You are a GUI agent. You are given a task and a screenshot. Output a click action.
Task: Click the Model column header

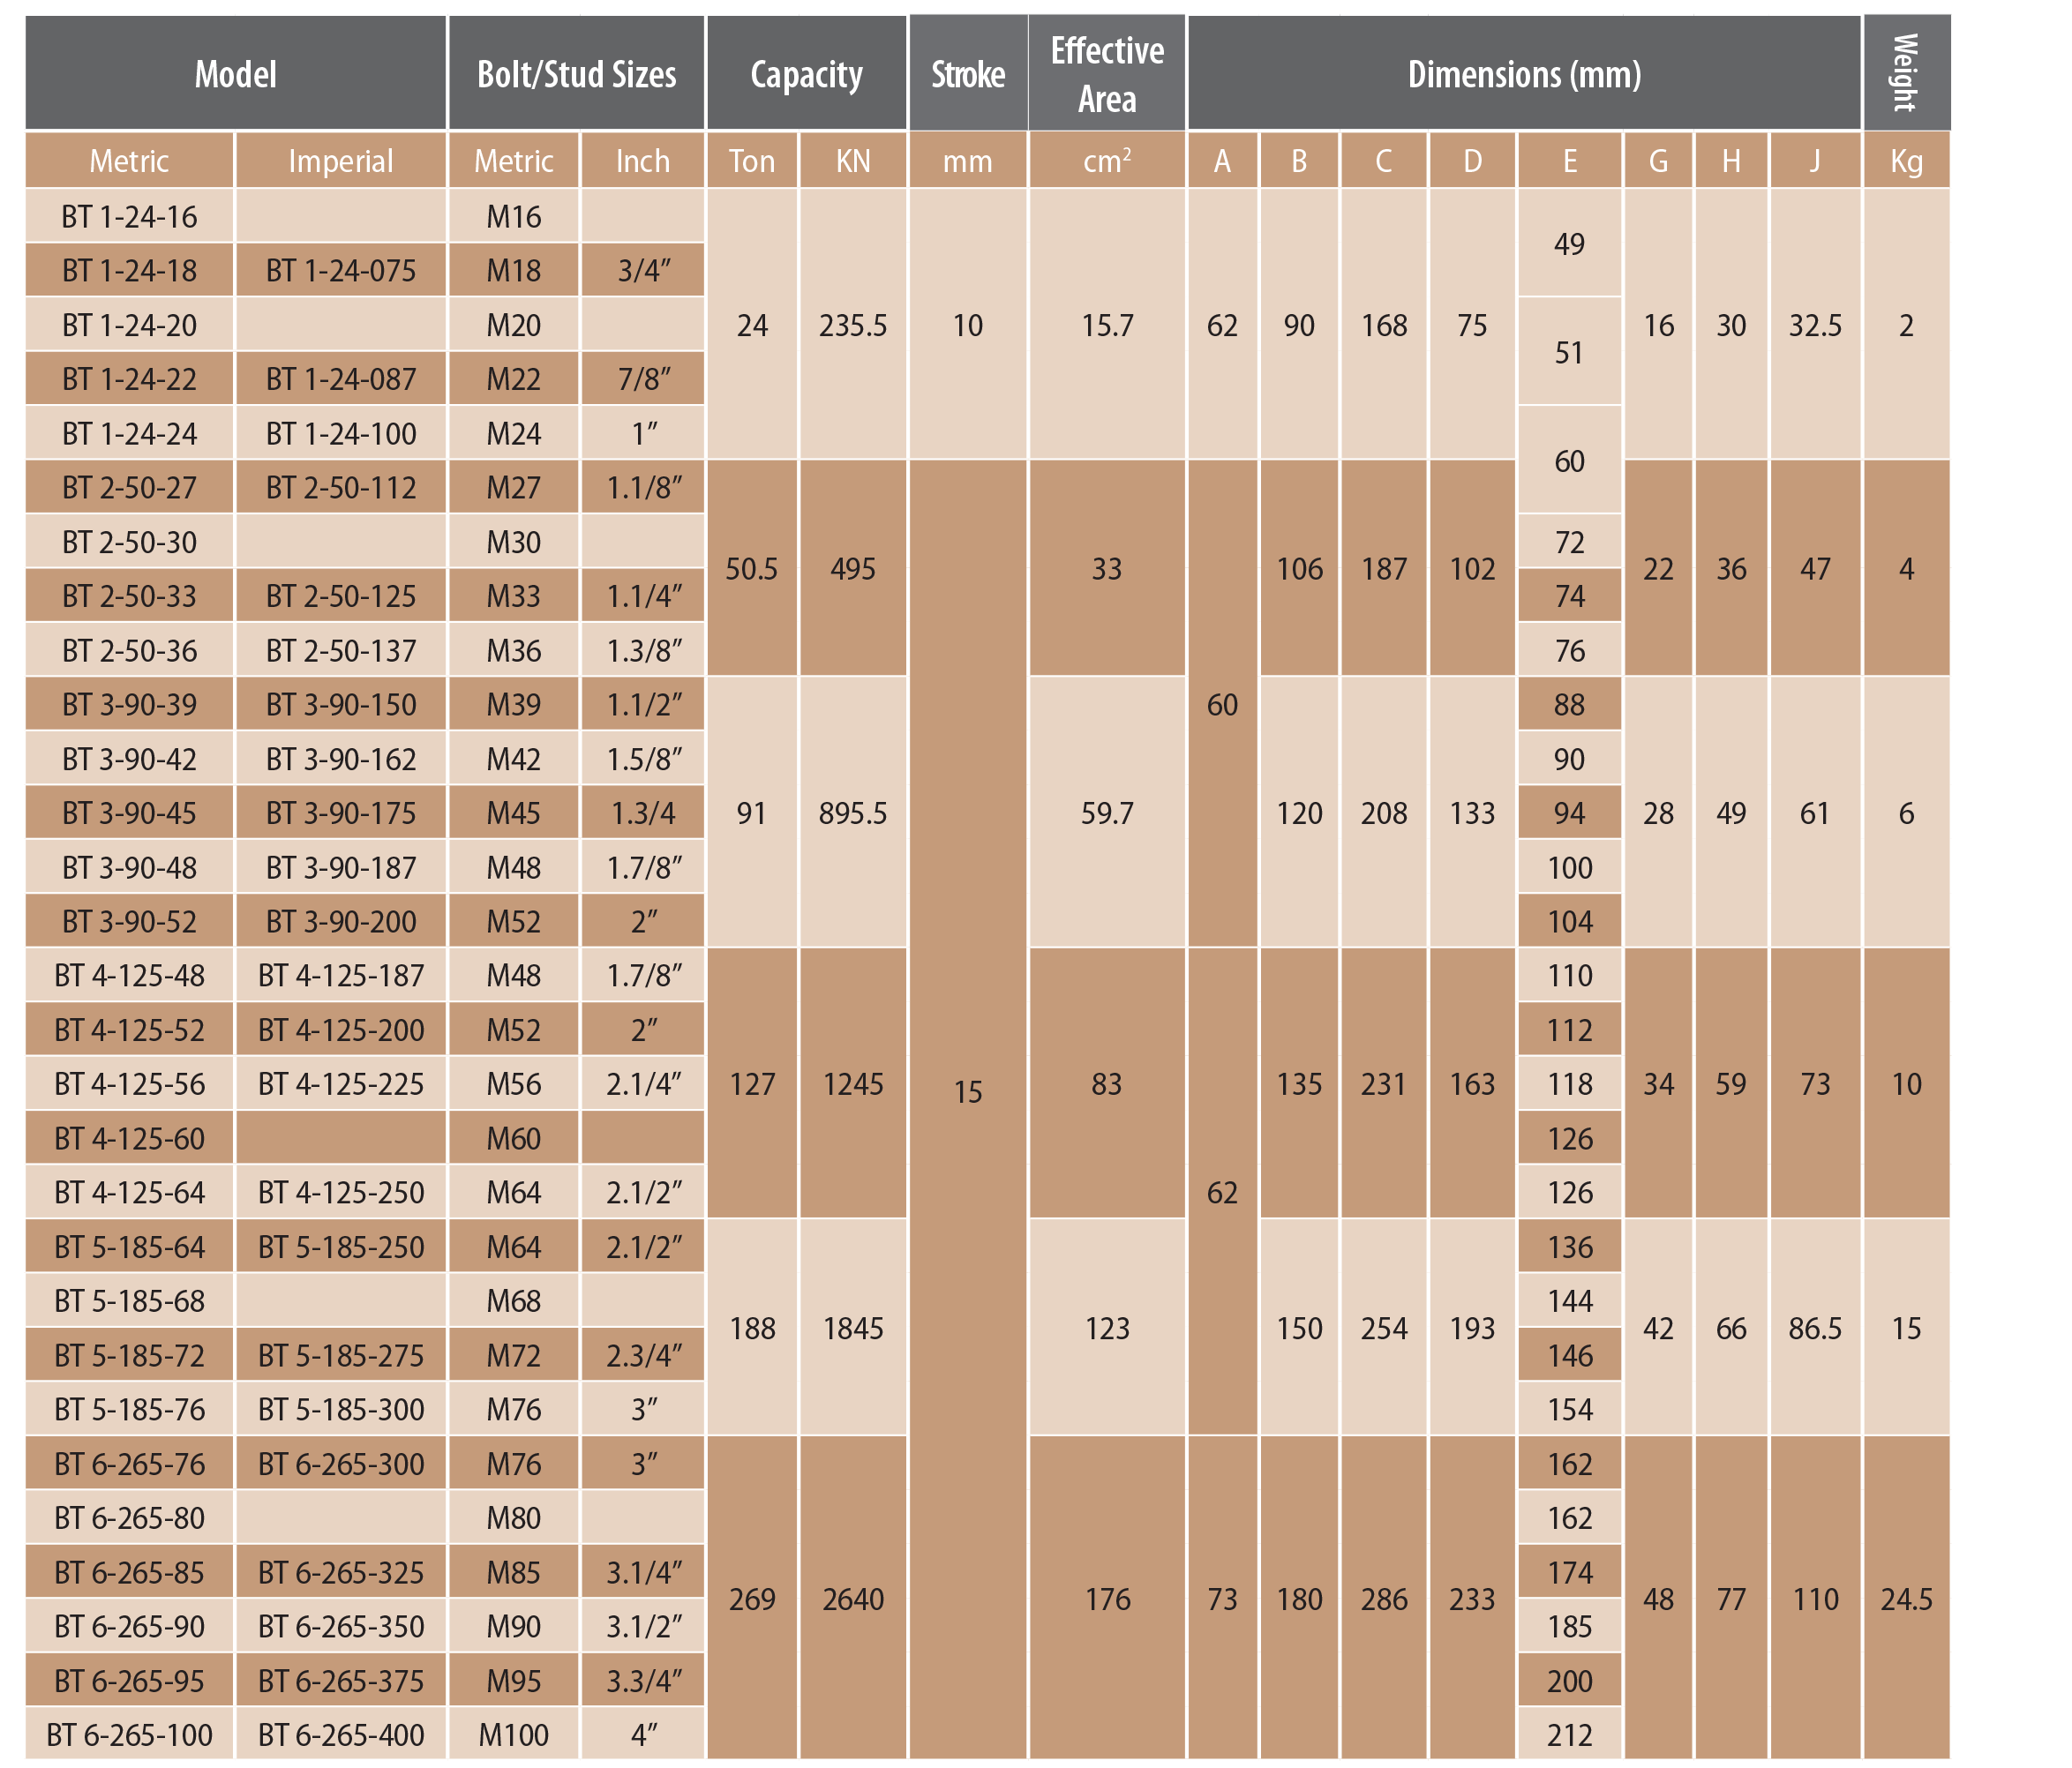[x=235, y=74]
